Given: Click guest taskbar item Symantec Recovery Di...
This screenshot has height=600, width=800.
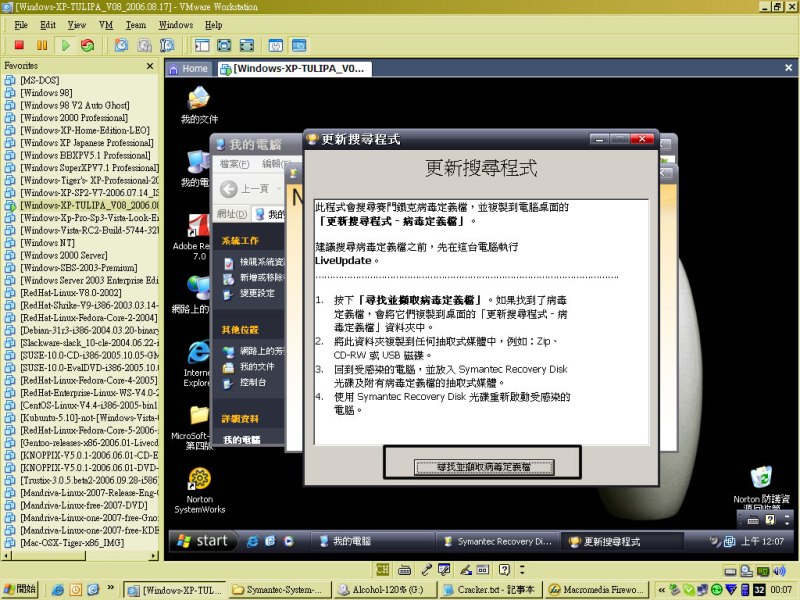Looking at the screenshot, I should (497, 541).
